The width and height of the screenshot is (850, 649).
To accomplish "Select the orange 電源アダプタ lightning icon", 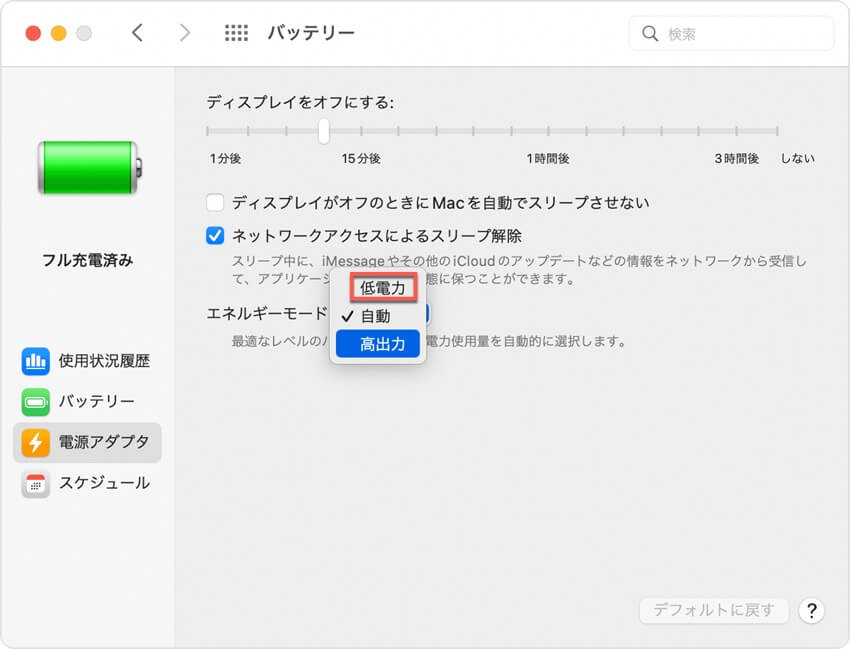I will tap(36, 442).
